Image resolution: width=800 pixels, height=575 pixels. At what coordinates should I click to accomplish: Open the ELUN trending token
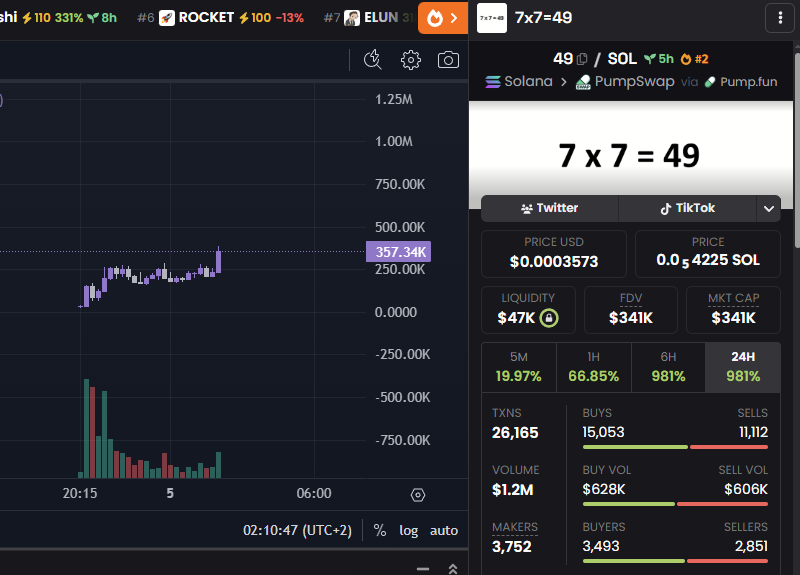pos(370,18)
